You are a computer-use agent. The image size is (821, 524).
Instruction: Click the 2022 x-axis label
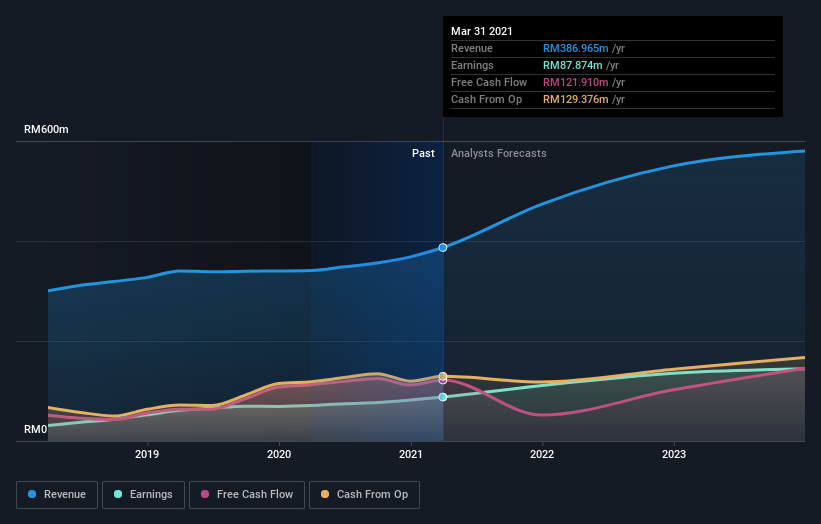(542, 454)
